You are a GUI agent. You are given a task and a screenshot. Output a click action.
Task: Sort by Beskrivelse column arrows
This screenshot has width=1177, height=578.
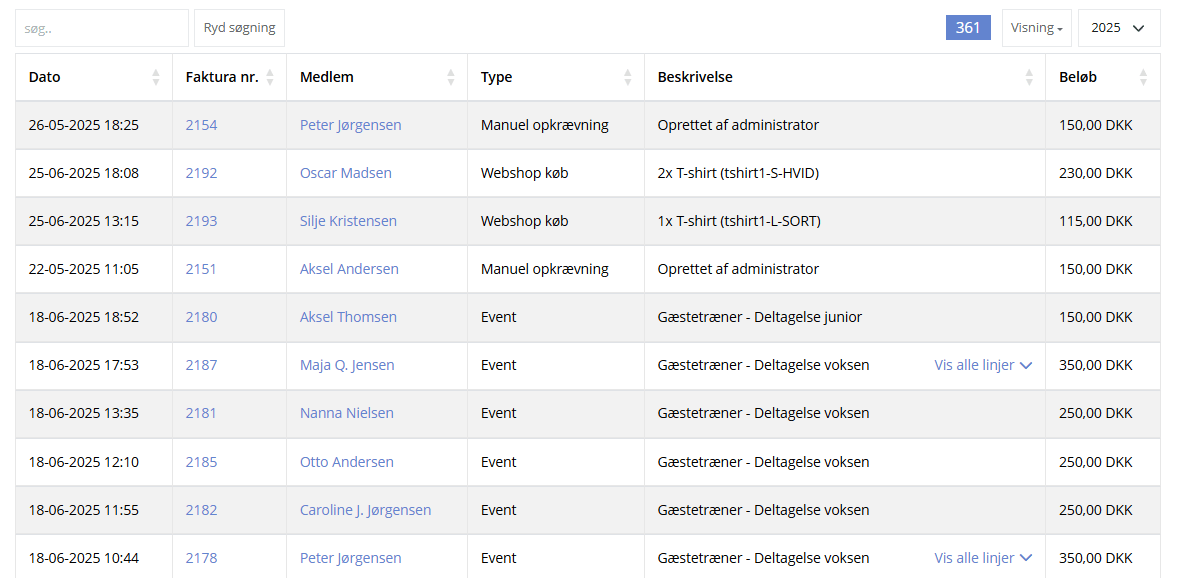coord(1029,77)
